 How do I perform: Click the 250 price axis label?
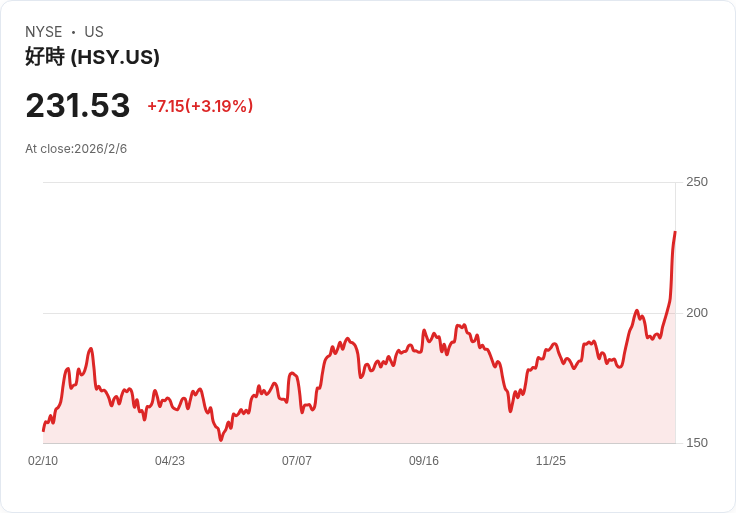(697, 182)
